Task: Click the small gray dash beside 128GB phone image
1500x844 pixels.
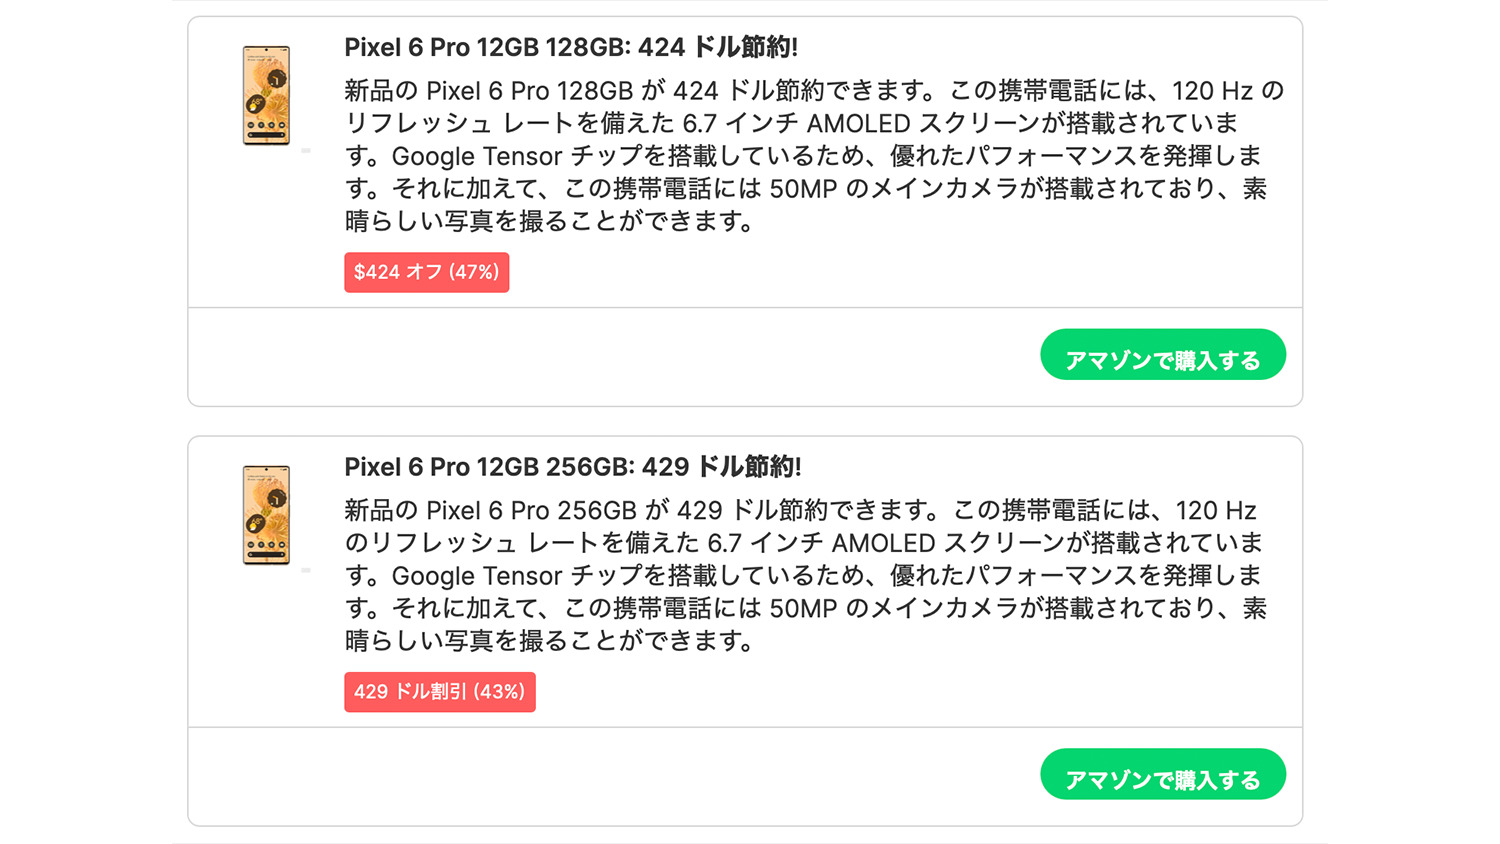Action: tap(306, 150)
